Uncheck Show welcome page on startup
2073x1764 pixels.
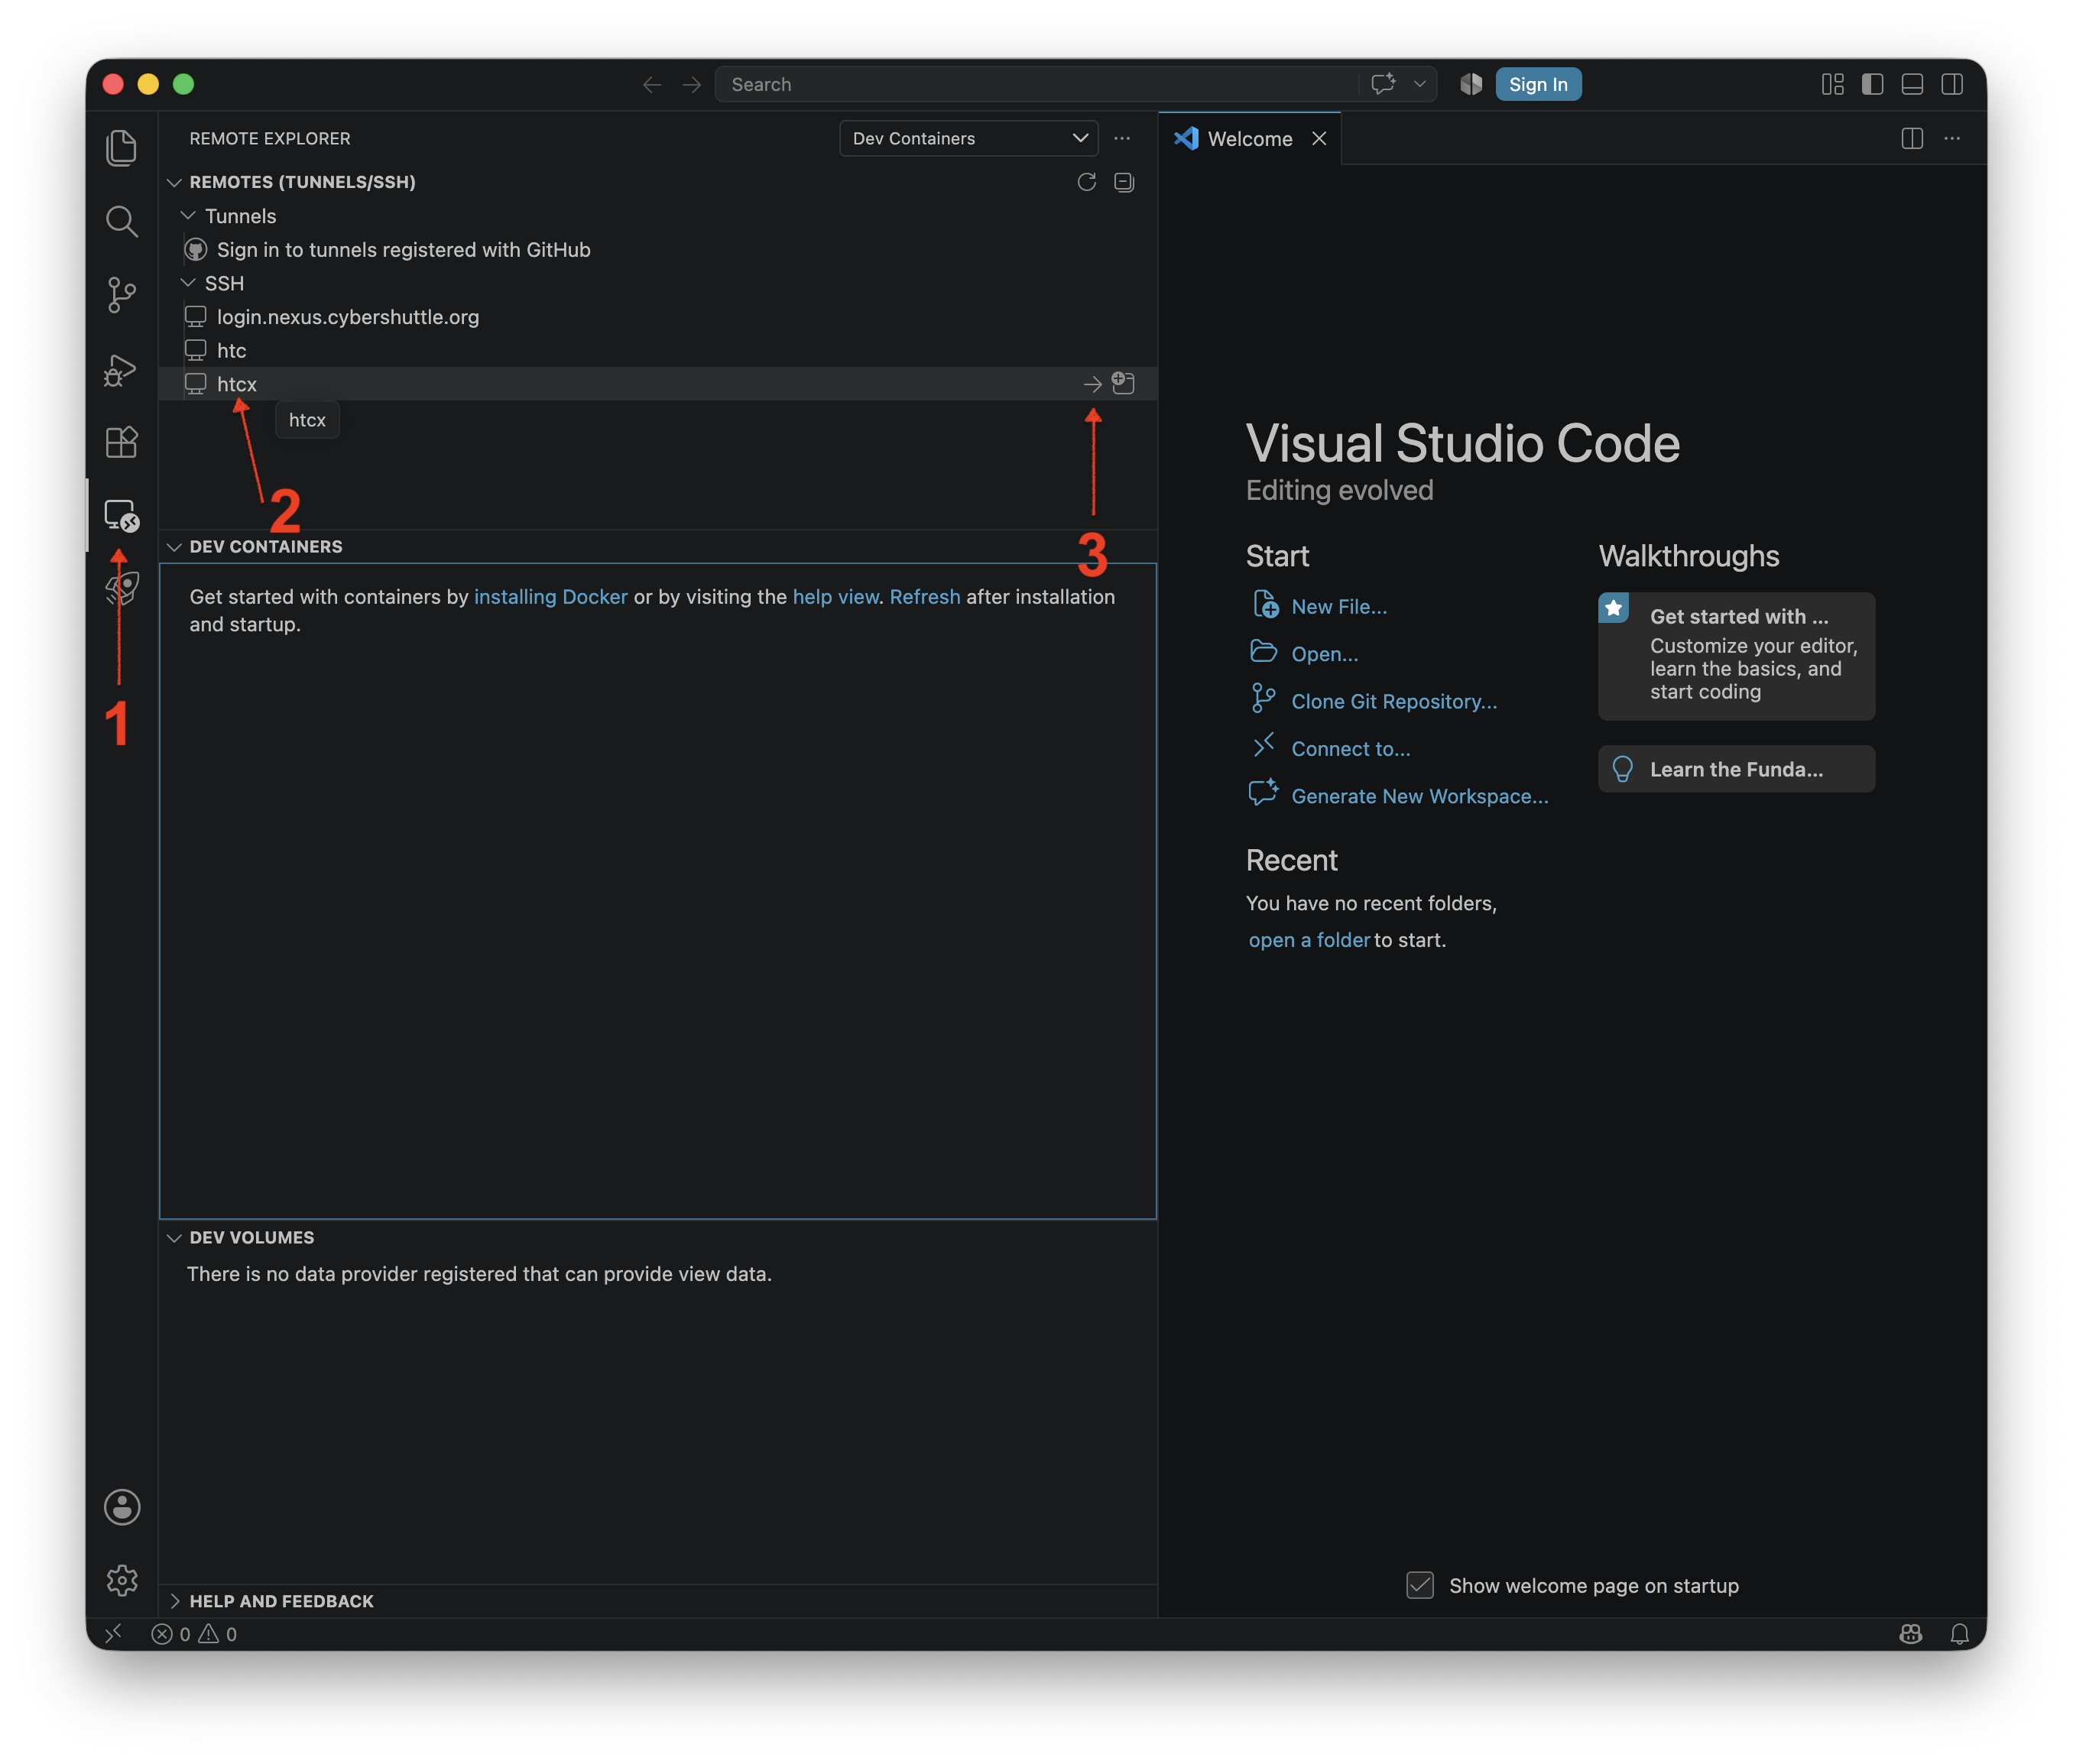point(1420,1585)
